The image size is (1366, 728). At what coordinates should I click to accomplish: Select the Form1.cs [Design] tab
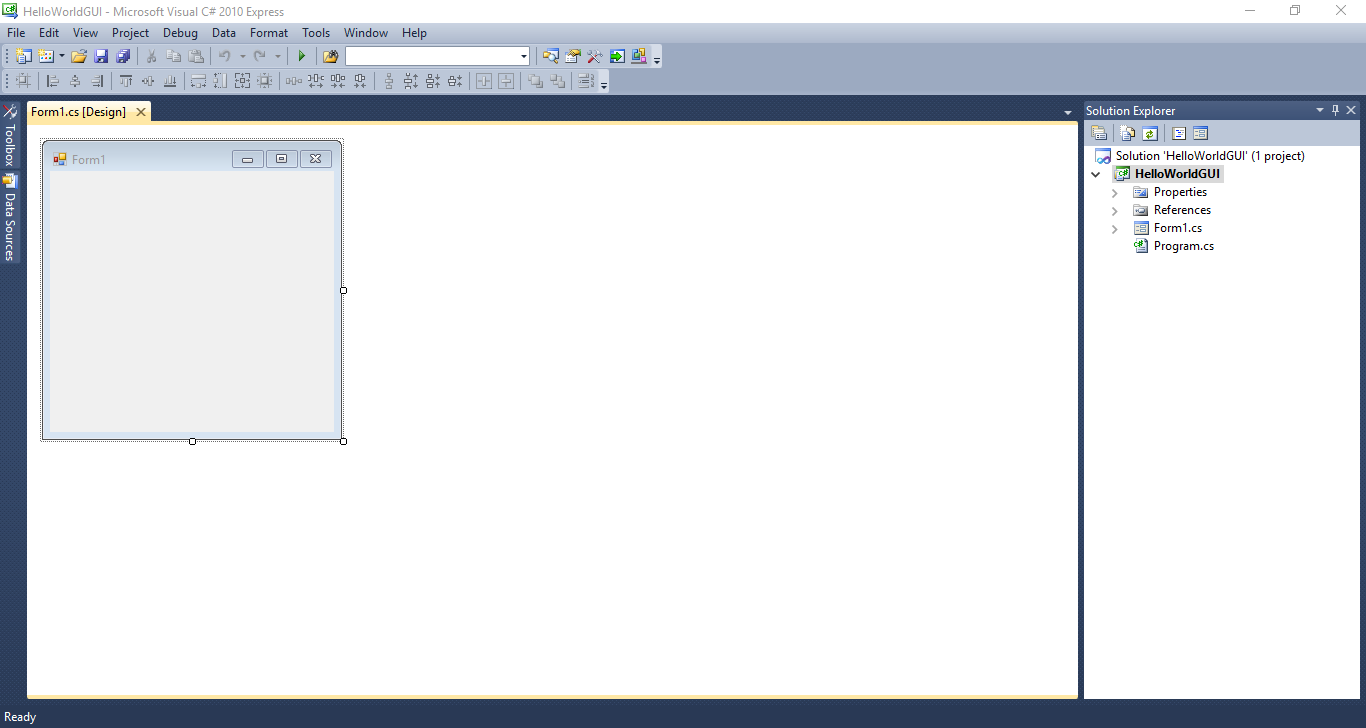pyautogui.click(x=79, y=112)
